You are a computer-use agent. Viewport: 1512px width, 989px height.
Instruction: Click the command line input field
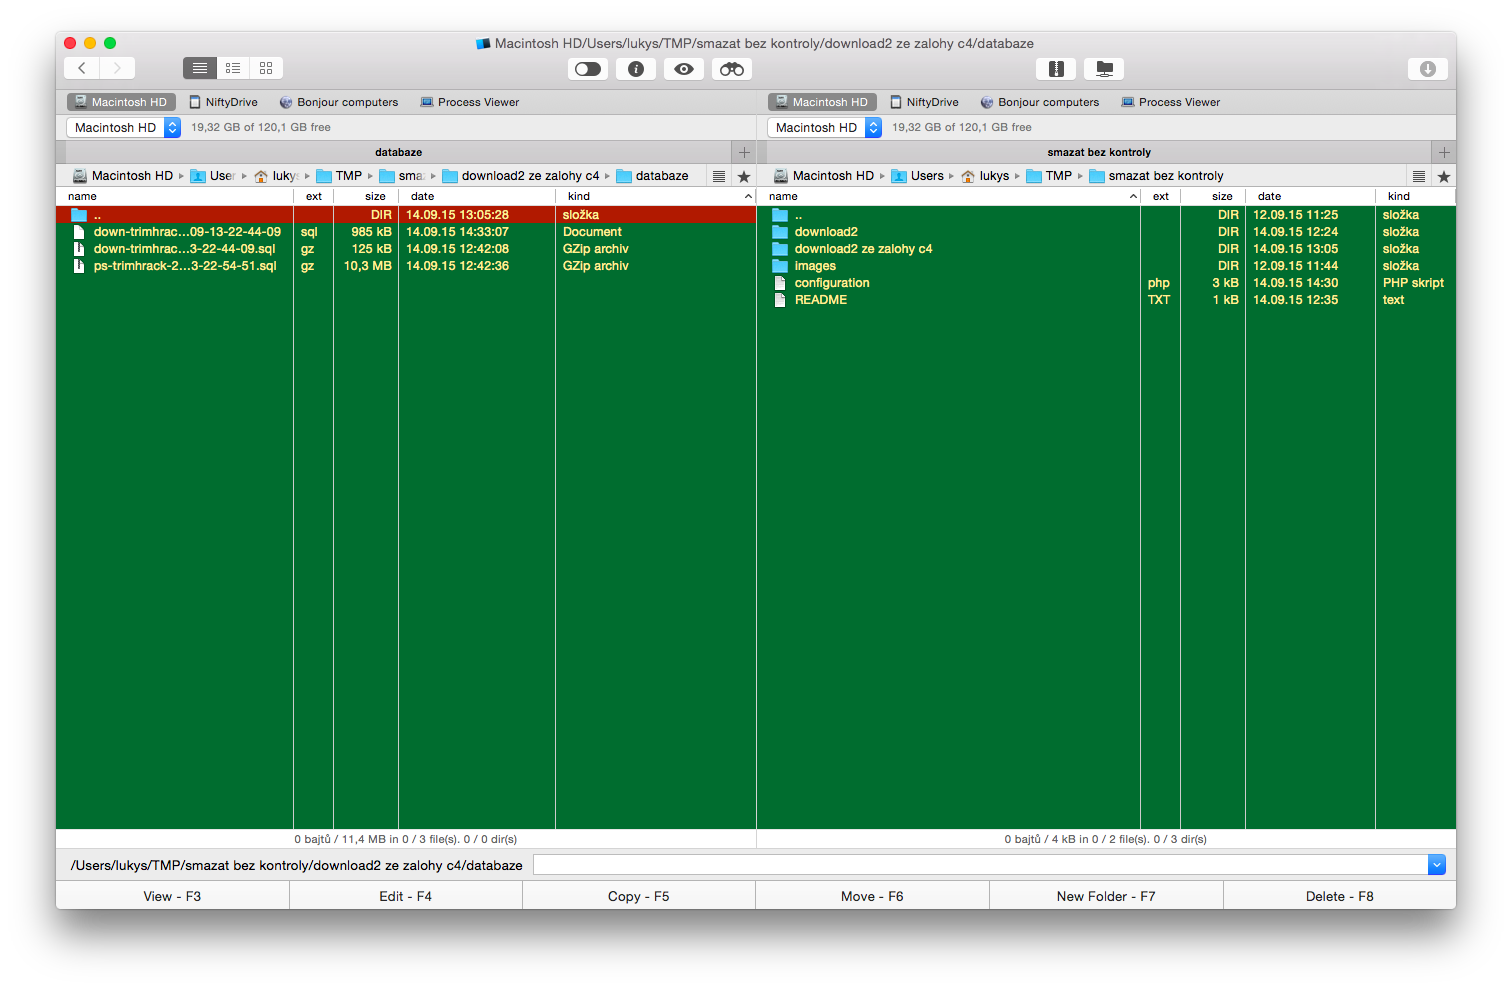click(x=980, y=865)
